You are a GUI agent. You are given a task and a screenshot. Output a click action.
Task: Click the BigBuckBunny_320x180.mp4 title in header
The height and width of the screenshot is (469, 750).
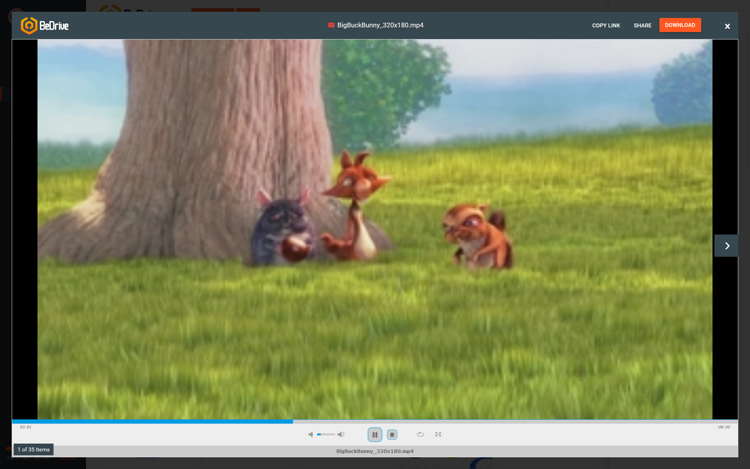380,25
